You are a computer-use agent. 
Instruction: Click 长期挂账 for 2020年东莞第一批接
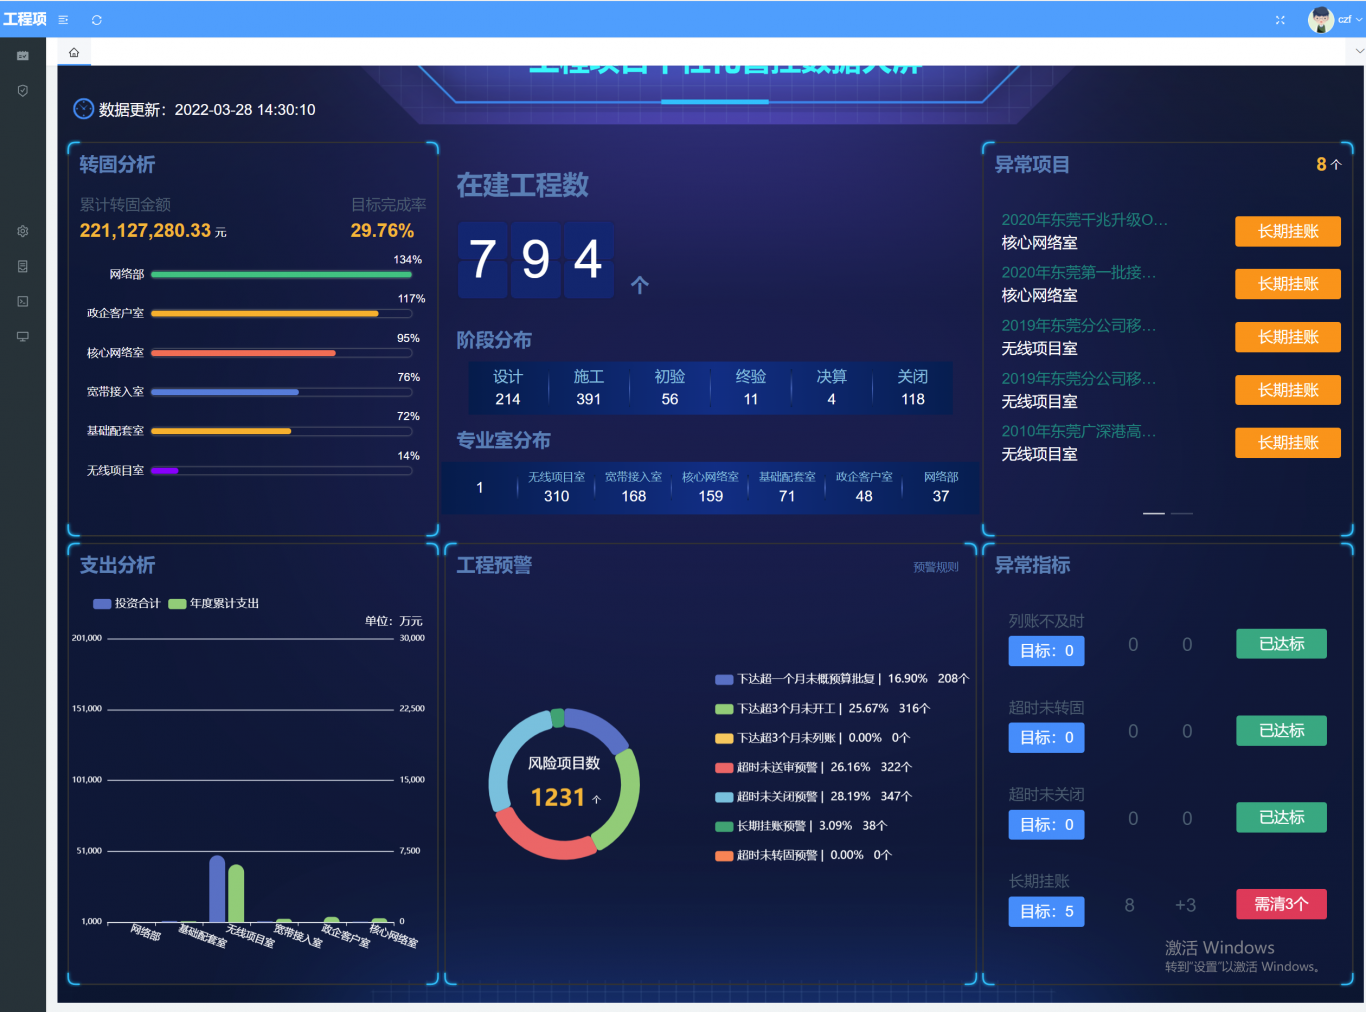pos(1288,284)
